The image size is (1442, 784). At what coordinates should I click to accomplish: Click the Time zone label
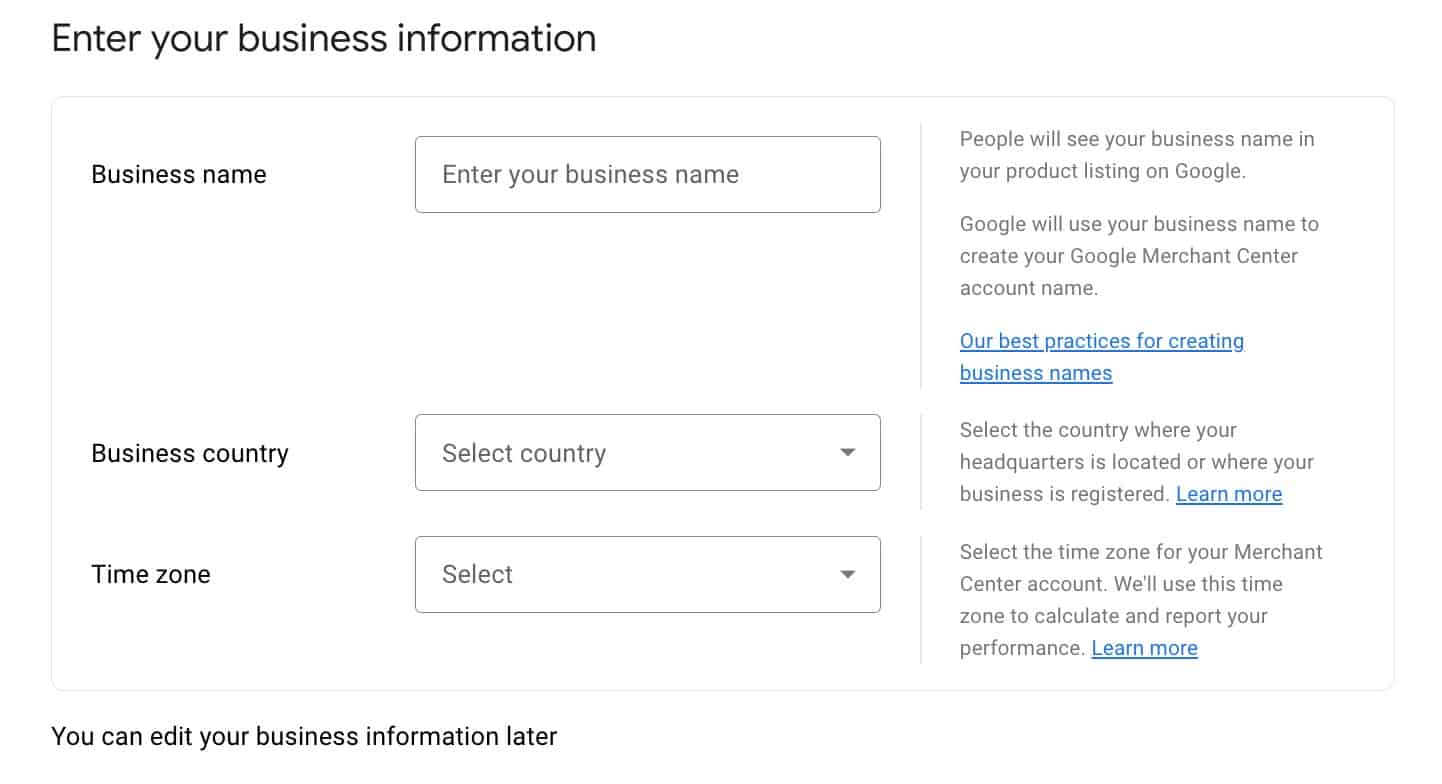pos(151,575)
